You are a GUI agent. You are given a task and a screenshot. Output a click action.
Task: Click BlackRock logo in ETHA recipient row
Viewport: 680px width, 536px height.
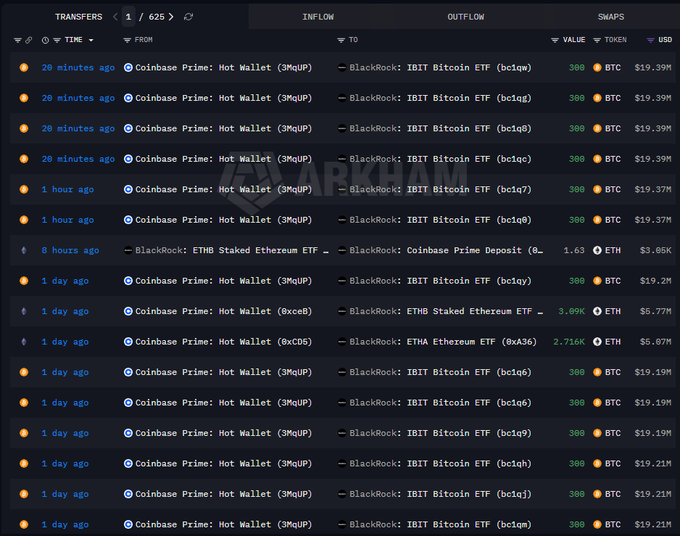(342, 342)
